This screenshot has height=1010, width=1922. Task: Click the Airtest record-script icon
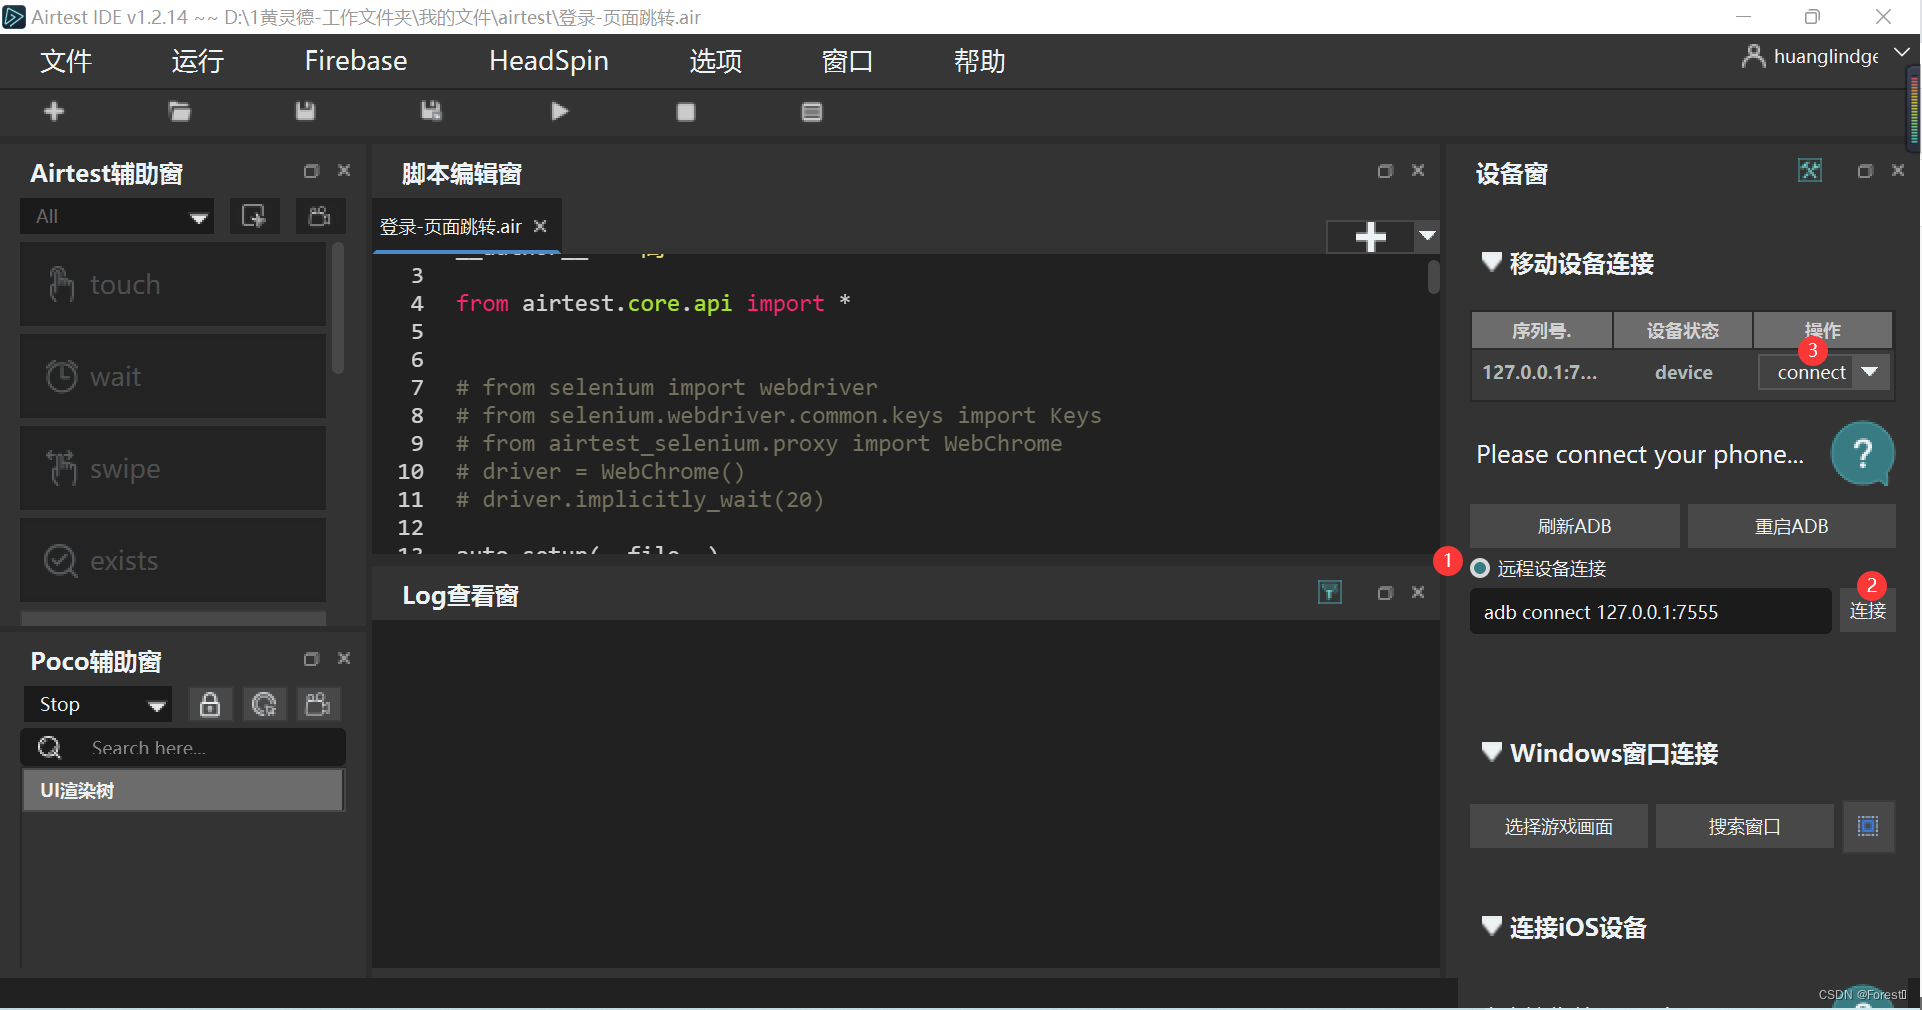click(254, 216)
